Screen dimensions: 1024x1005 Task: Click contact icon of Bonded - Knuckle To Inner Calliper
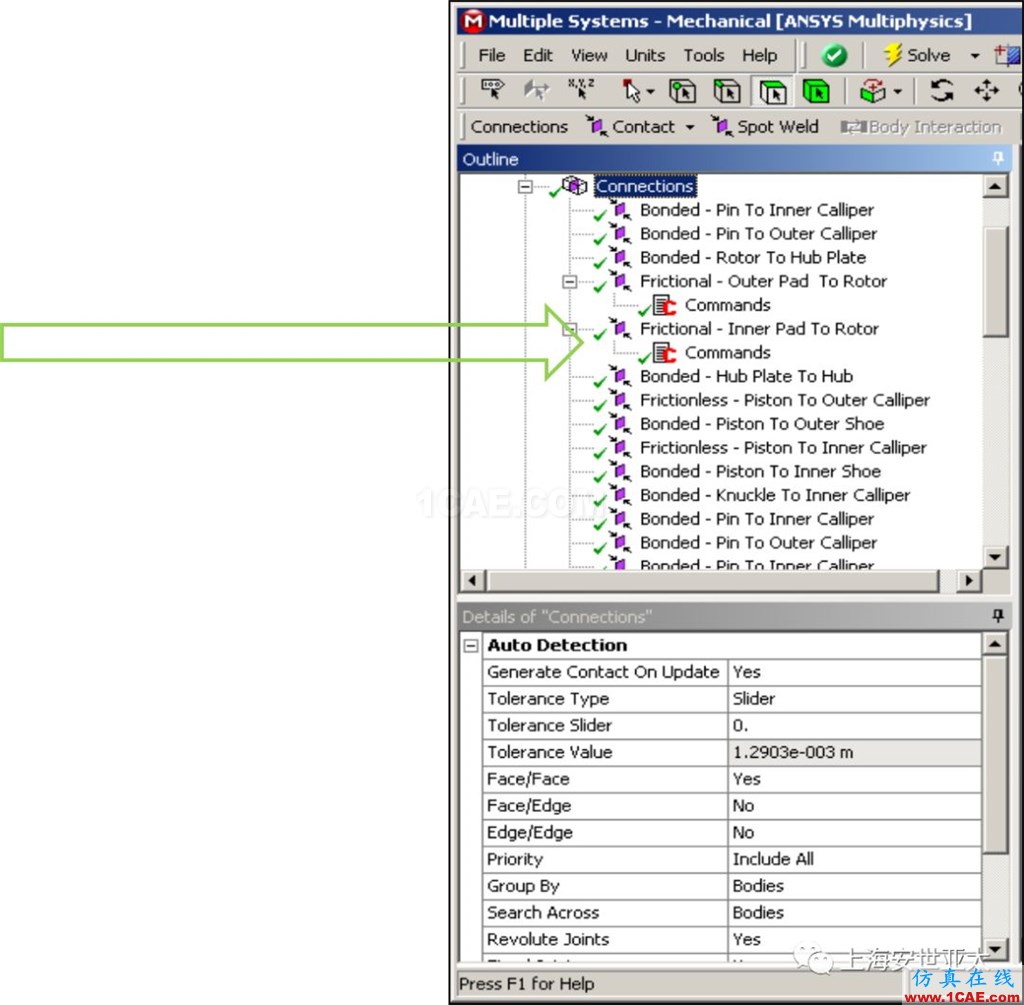(x=620, y=494)
